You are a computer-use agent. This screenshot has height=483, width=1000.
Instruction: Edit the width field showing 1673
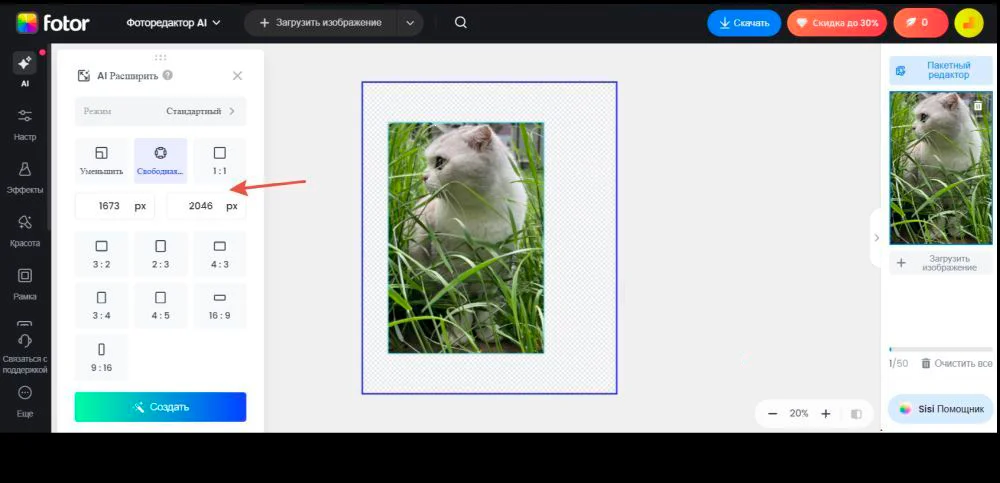(x=115, y=206)
